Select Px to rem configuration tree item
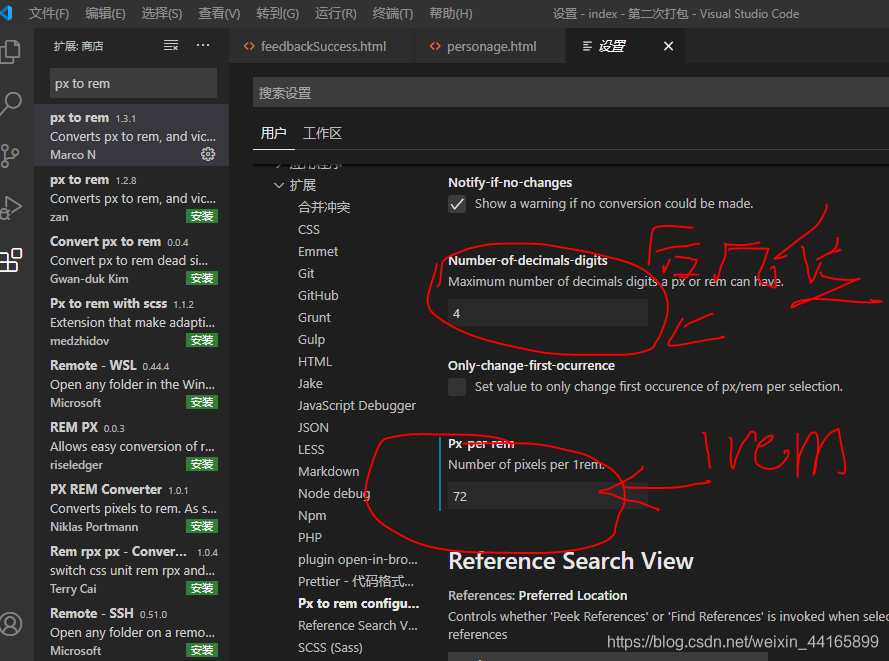This screenshot has height=661, width=889. [x=358, y=604]
